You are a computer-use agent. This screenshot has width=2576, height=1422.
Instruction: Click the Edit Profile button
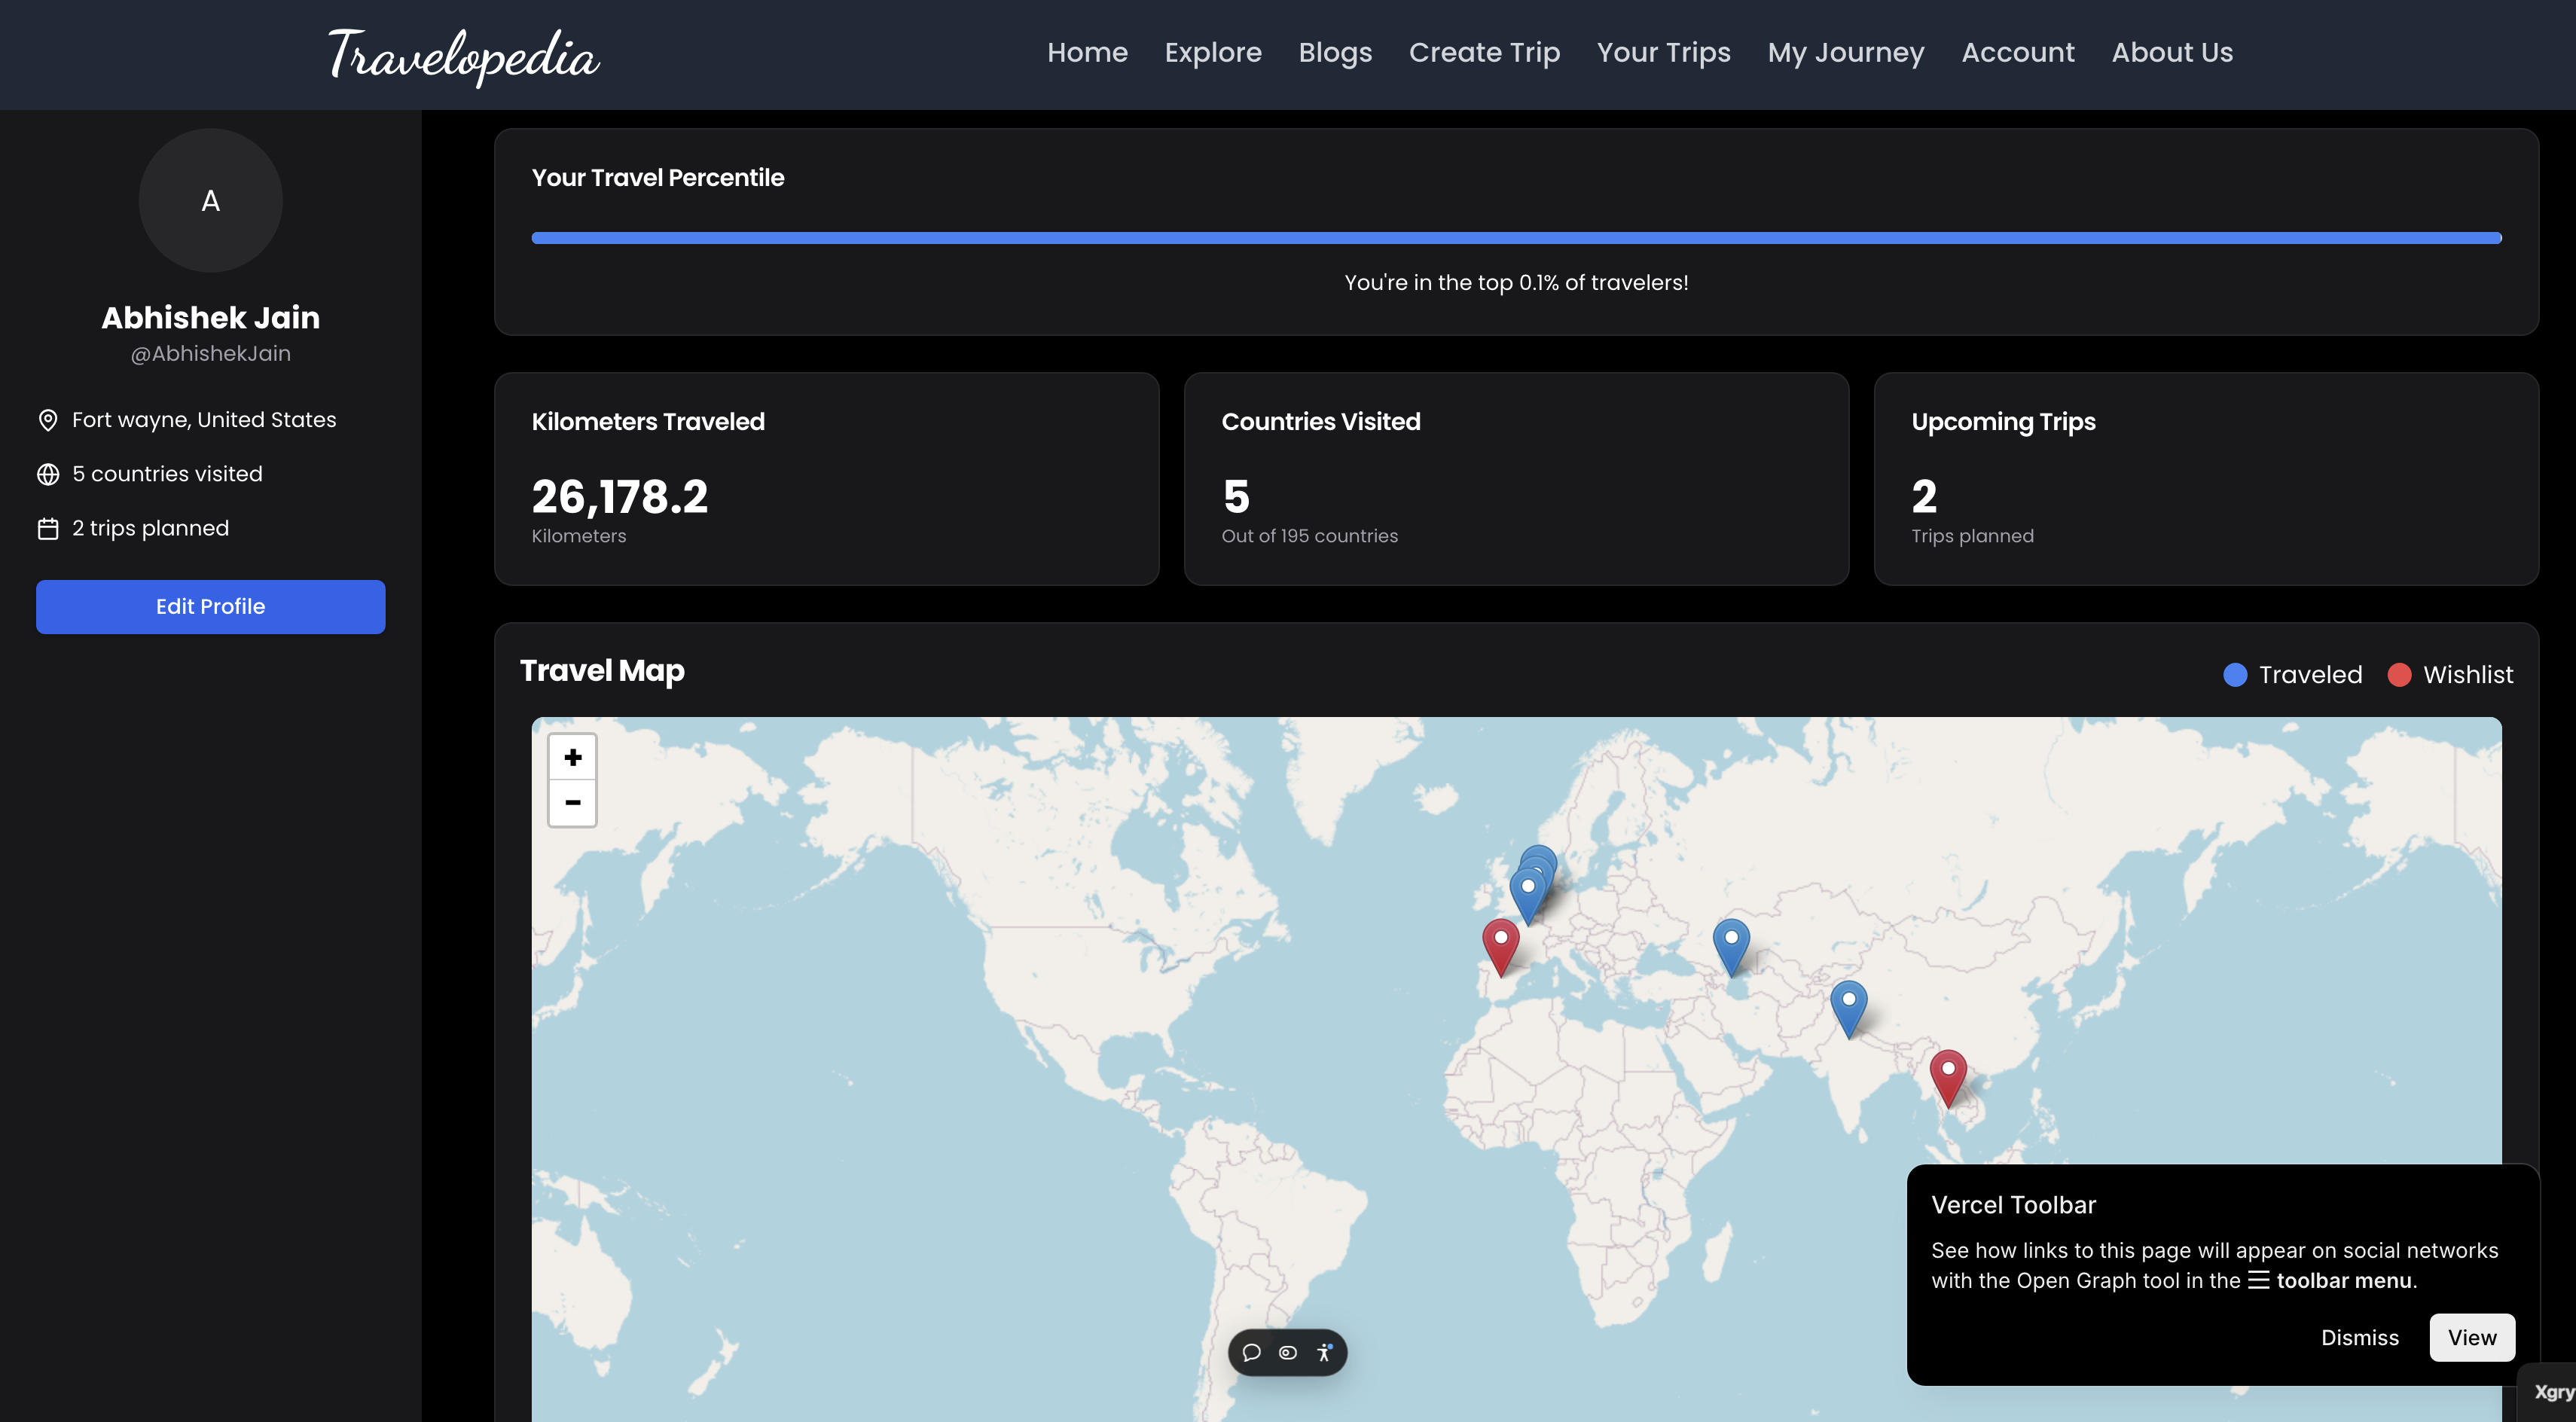point(210,606)
